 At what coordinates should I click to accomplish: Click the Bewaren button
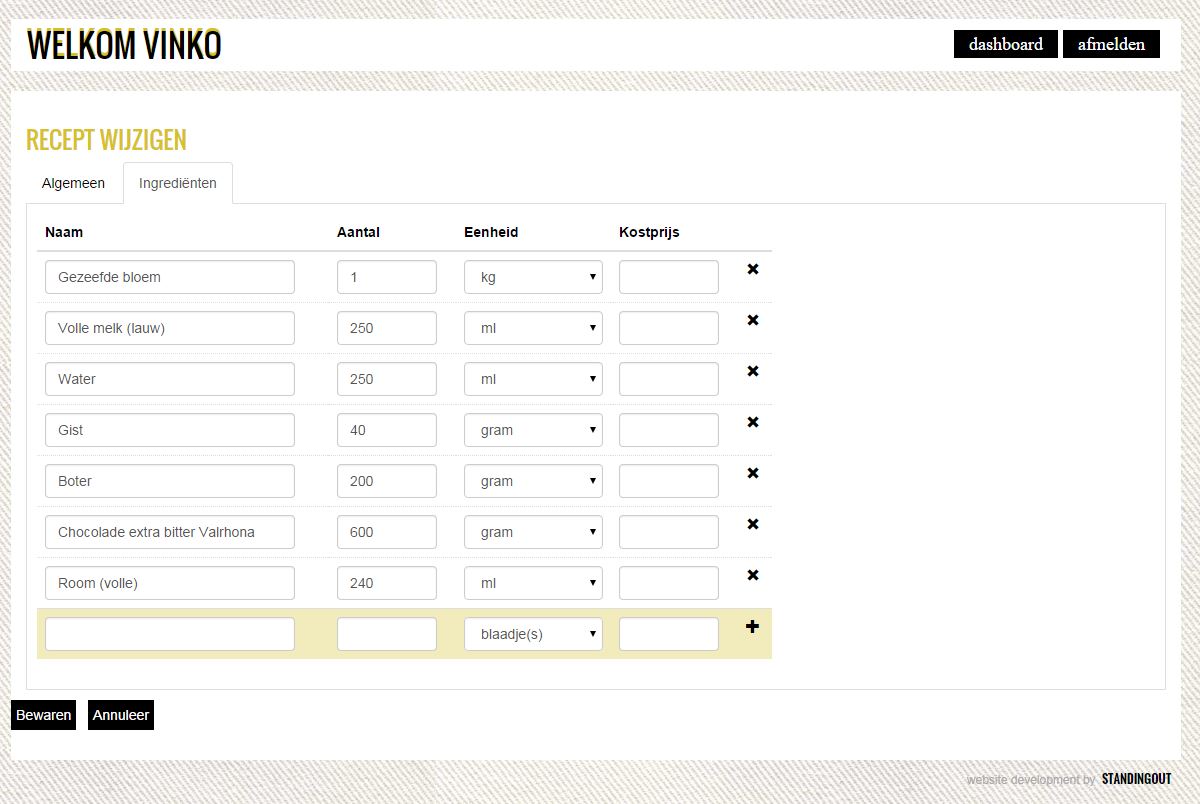(x=44, y=715)
